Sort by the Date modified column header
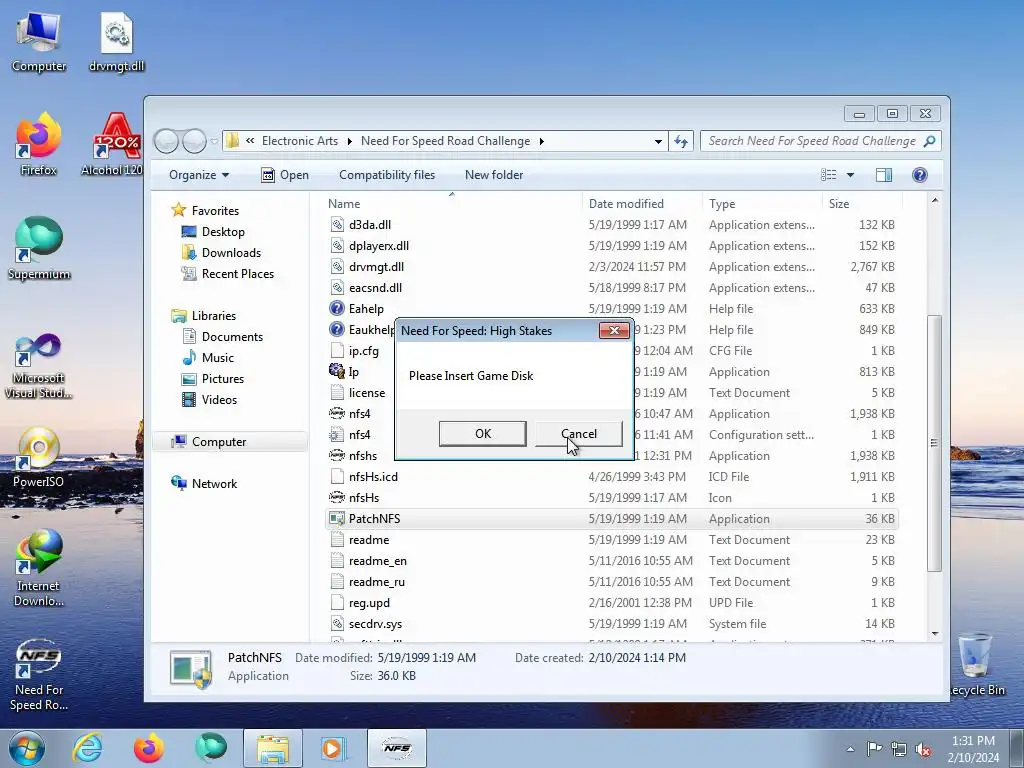Screen dimensions: 1024x768 tap(641, 204)
